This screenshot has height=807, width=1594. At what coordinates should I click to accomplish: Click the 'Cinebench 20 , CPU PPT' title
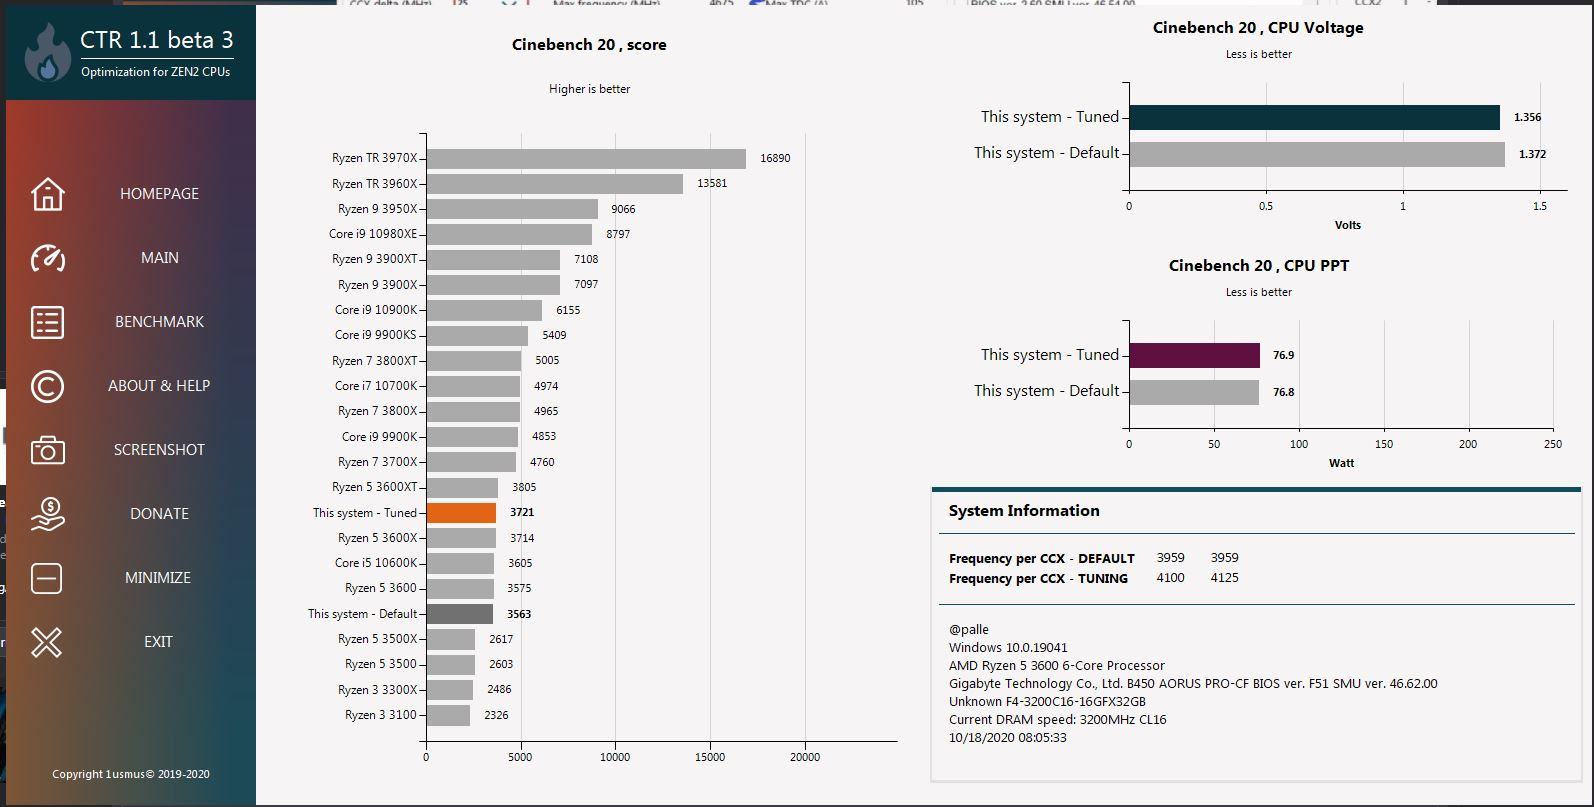(1258, 266)
